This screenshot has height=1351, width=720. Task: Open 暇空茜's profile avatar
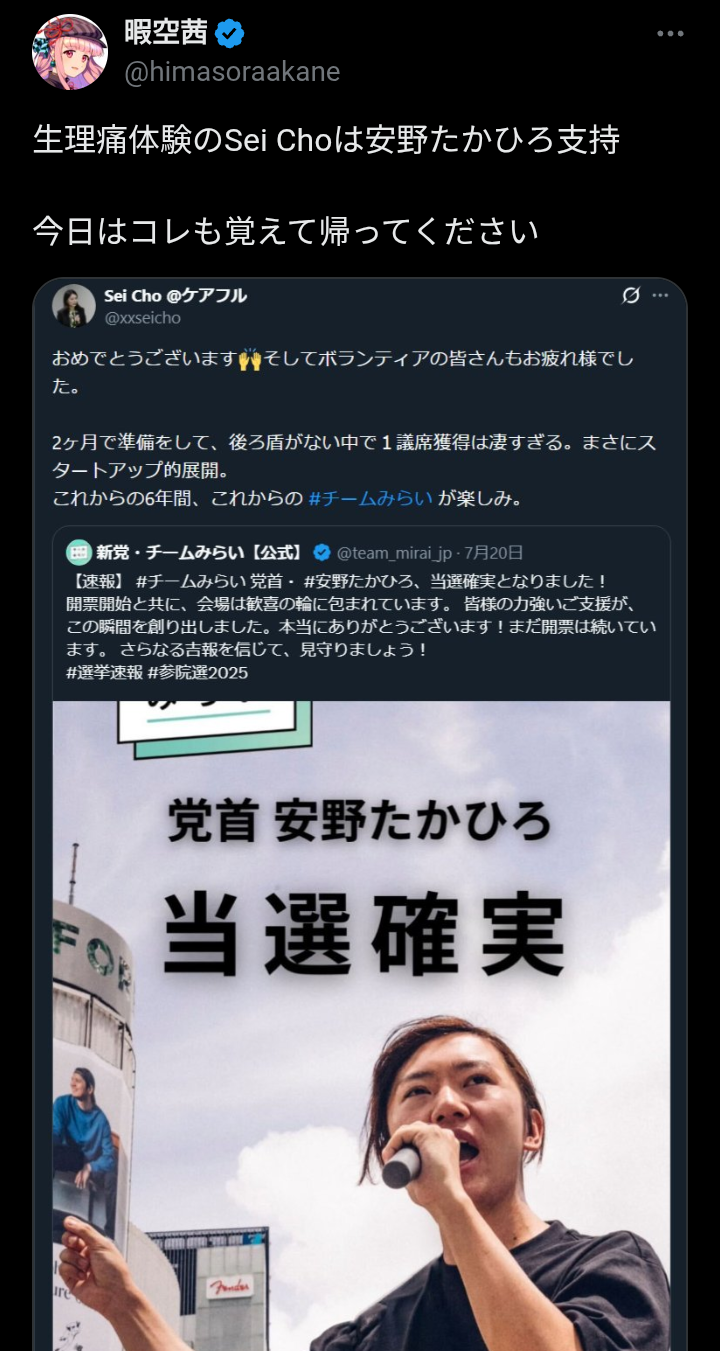[70, 52]
